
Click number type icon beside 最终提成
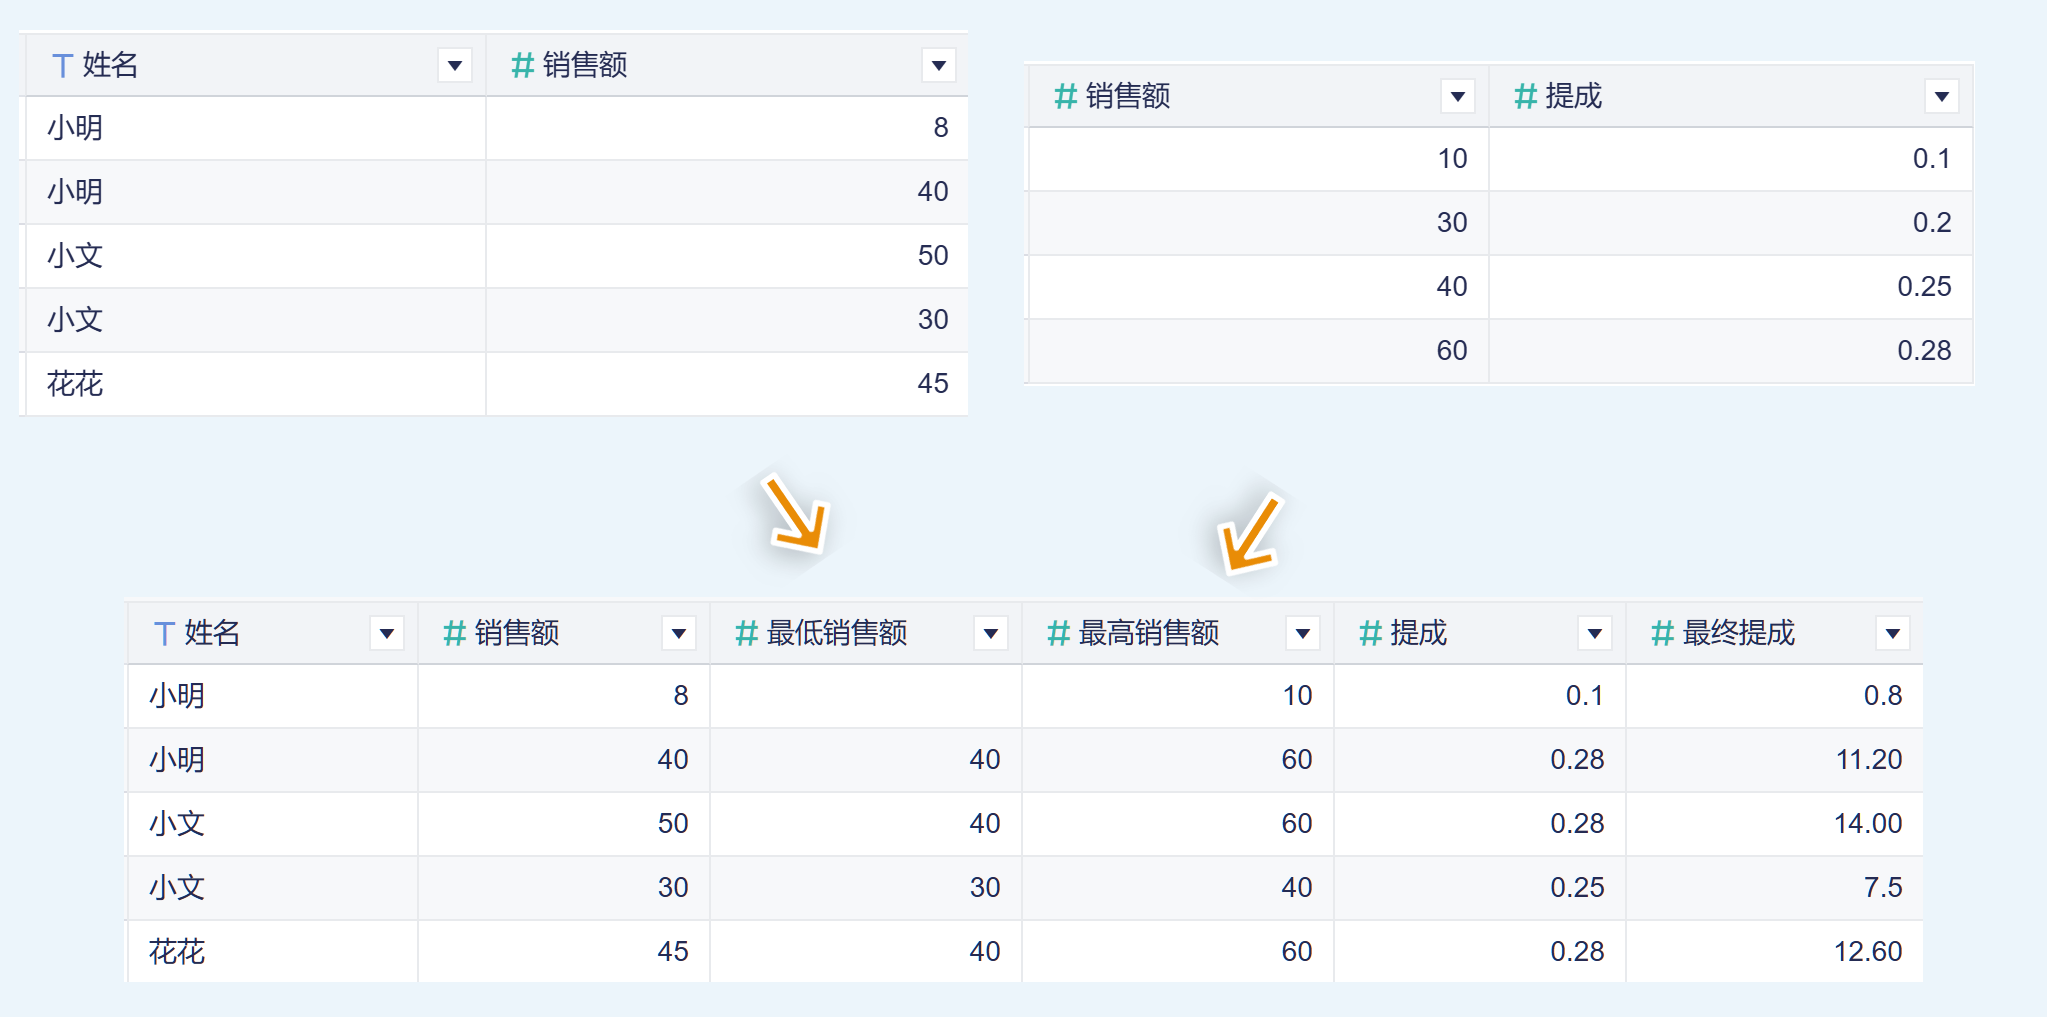(x=1662, y=634)
